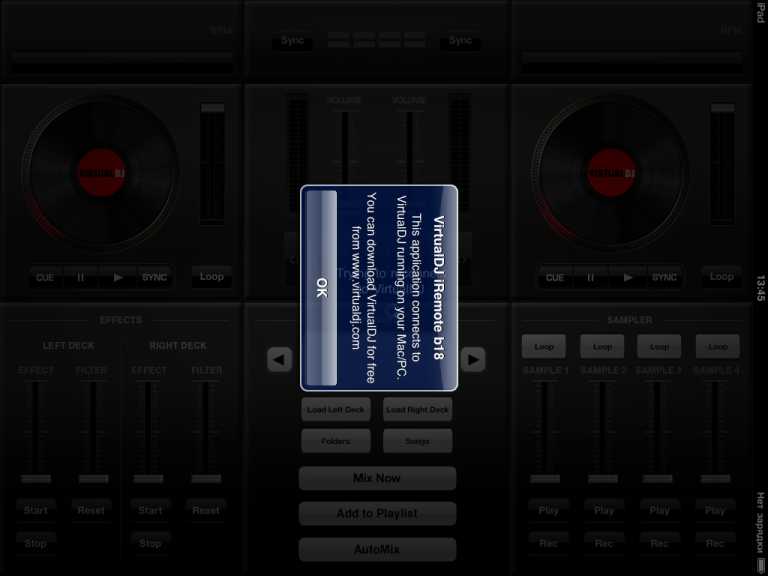This screenshot has height=576, width=768.
Task: Tap the 13:45 clock in status bar
Action: pyautogui.click(x=761, y=288)
